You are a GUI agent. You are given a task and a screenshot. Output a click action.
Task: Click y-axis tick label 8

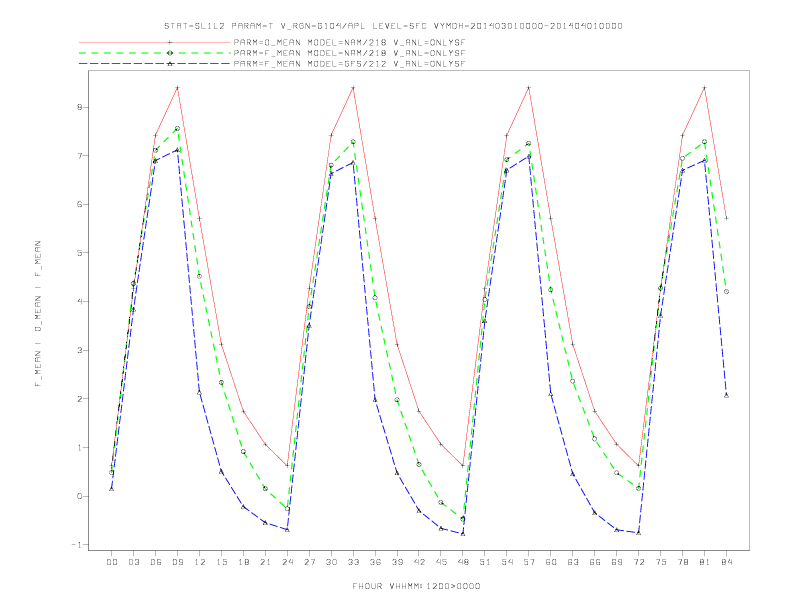pos(80,107)
